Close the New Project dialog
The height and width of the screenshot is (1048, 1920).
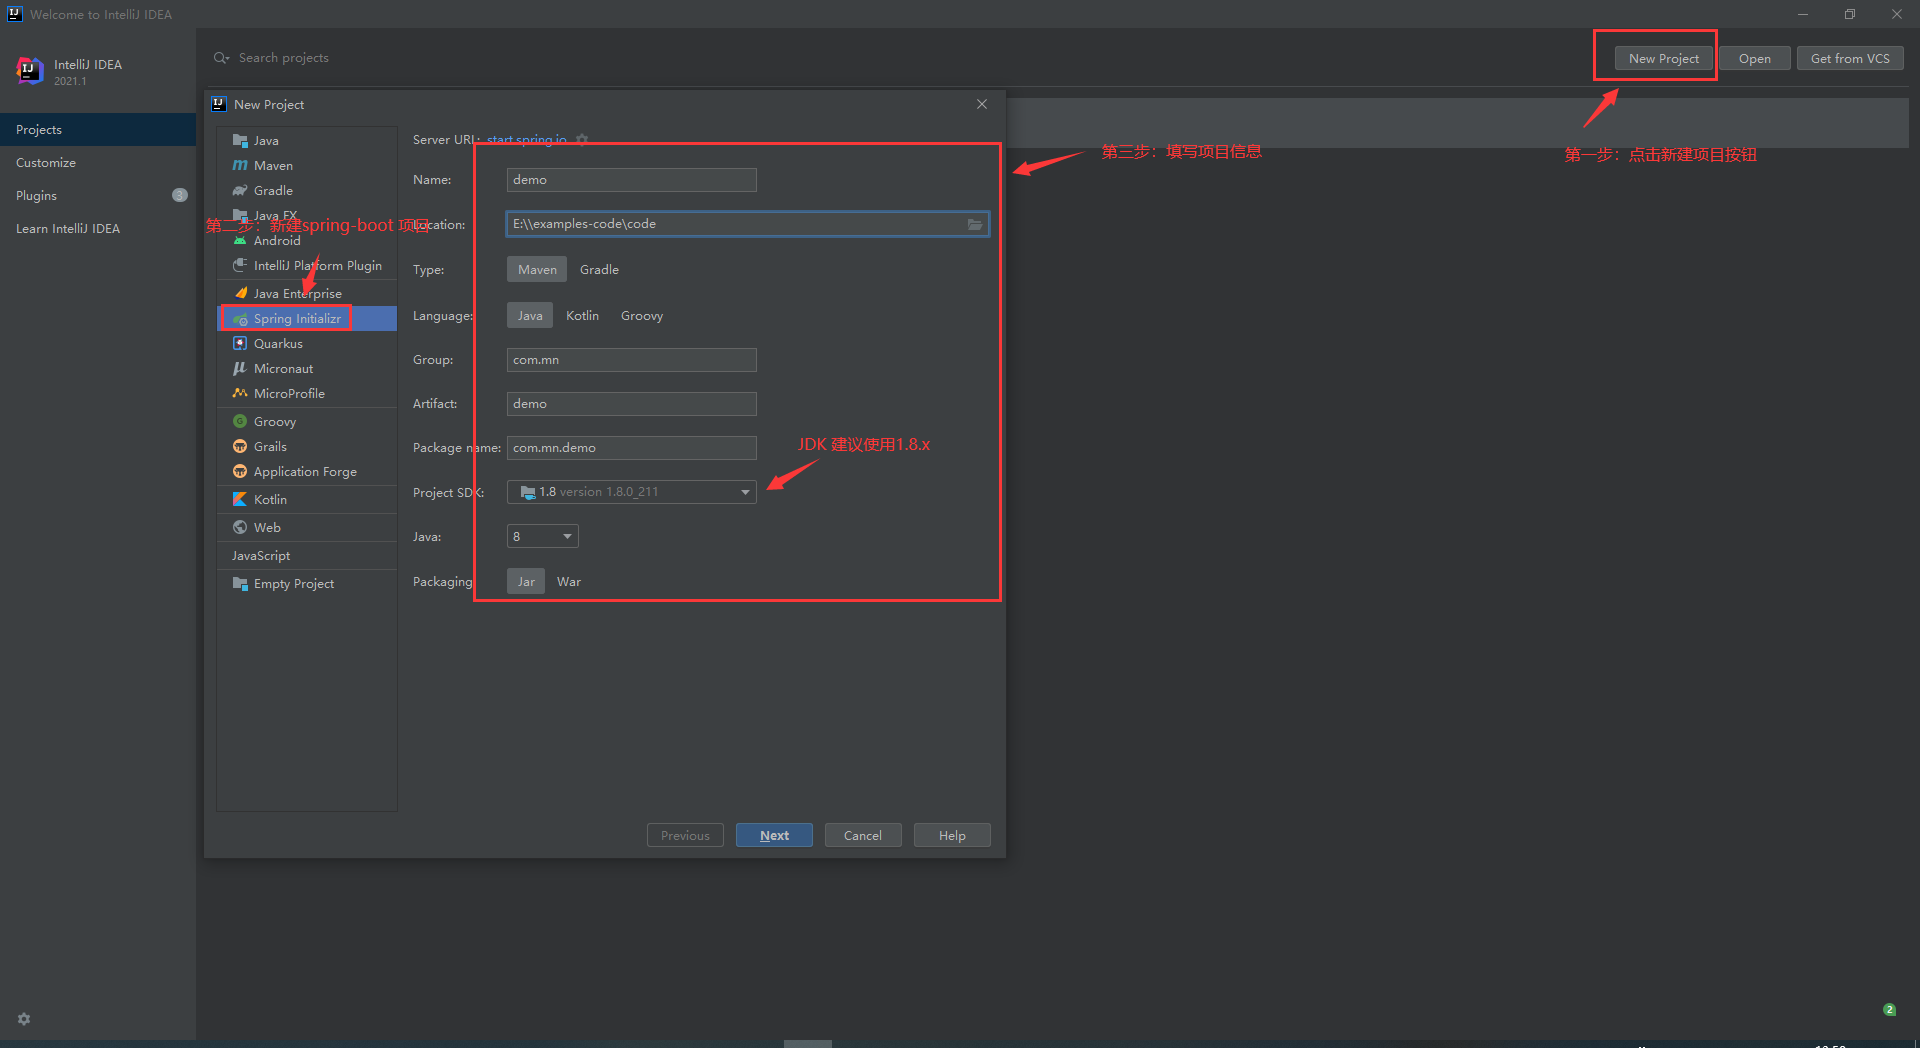(x=982, y=104)
